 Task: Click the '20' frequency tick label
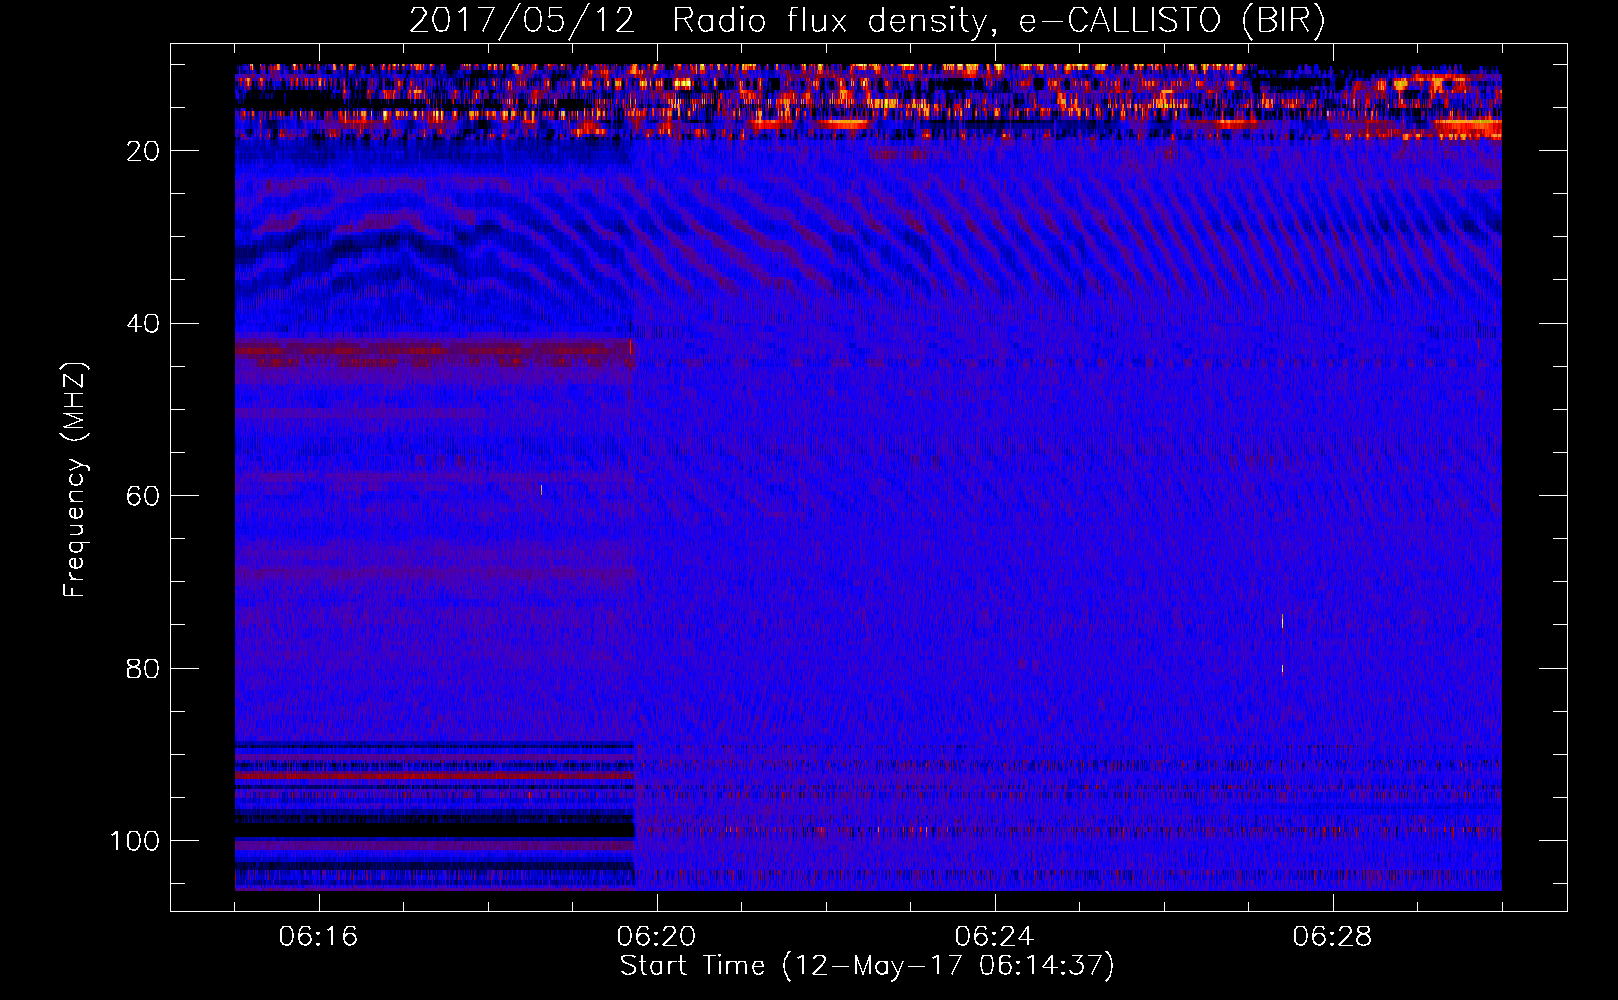point(143,151)
